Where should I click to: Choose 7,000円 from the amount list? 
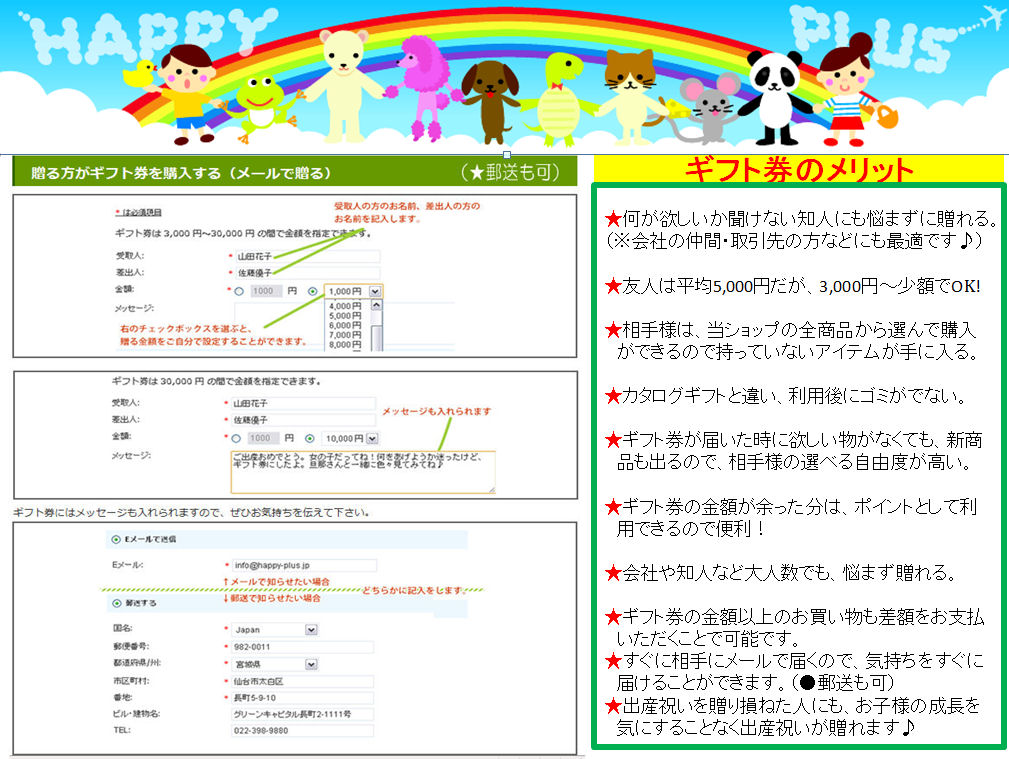[x=345, y=335]
